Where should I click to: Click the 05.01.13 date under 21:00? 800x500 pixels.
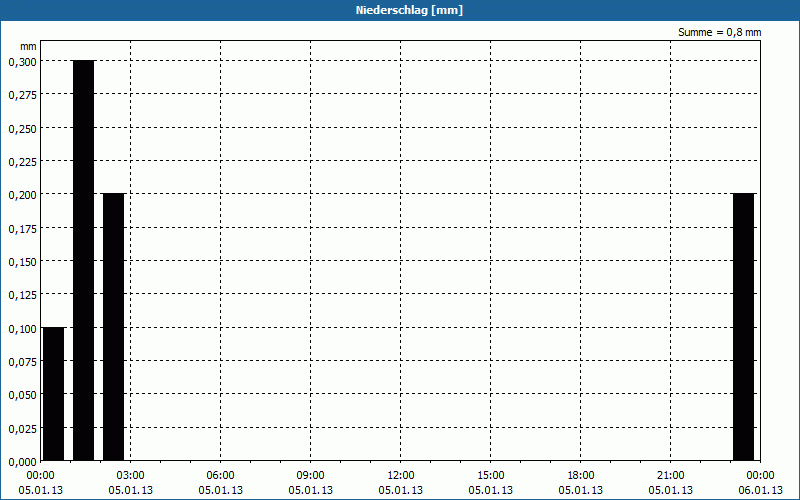click(670, 490)
